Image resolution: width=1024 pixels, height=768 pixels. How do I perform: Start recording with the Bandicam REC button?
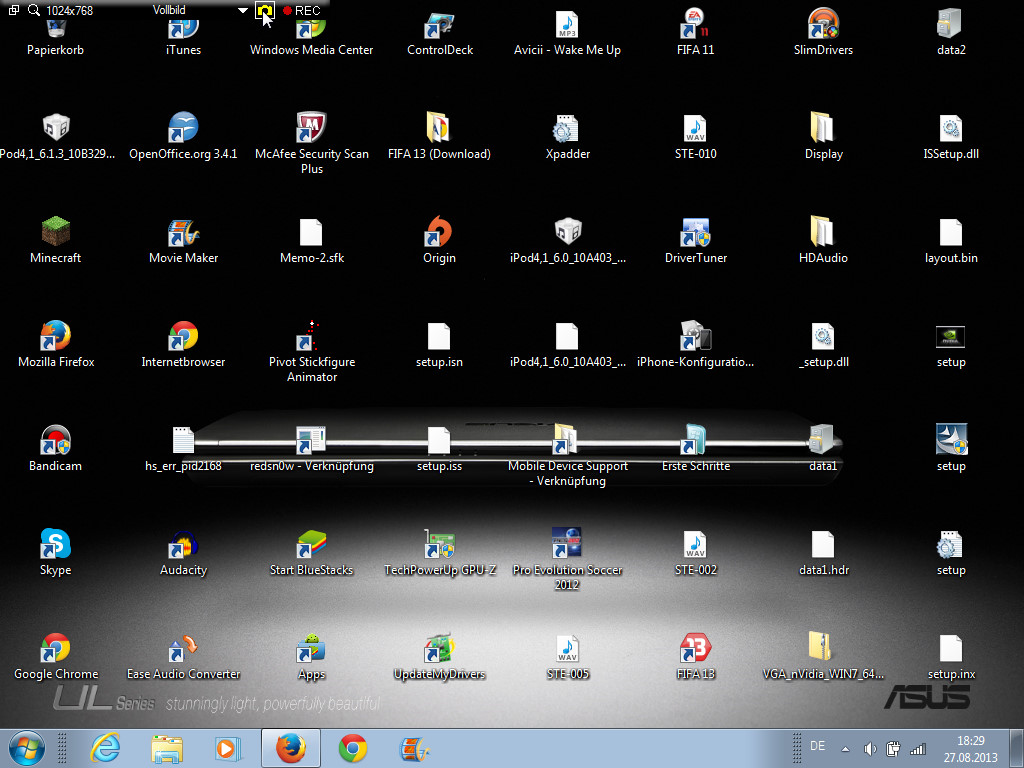pyautogui.click(x=302, y=10)
